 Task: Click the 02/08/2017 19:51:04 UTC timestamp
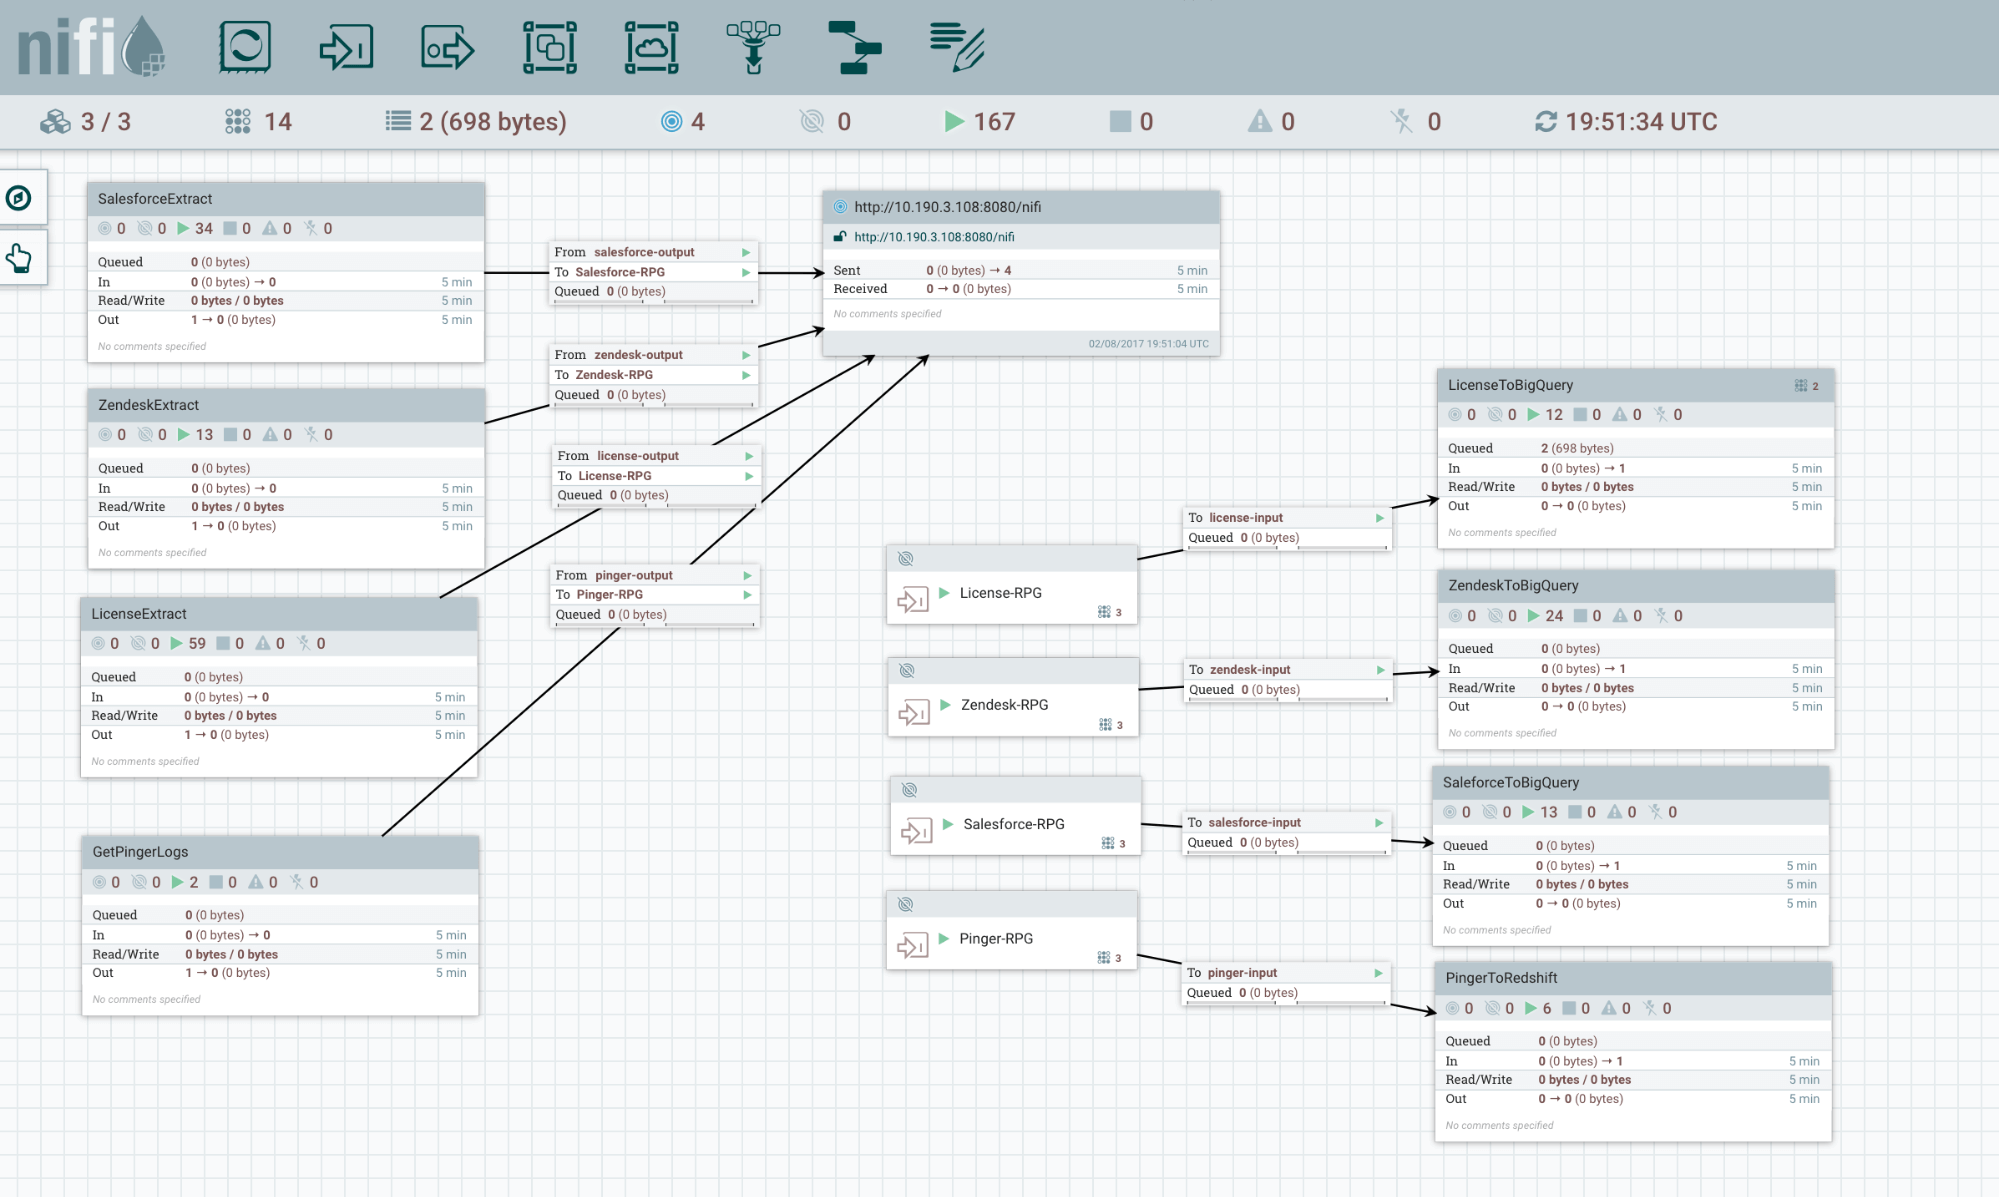click(x=1148, y=344)
